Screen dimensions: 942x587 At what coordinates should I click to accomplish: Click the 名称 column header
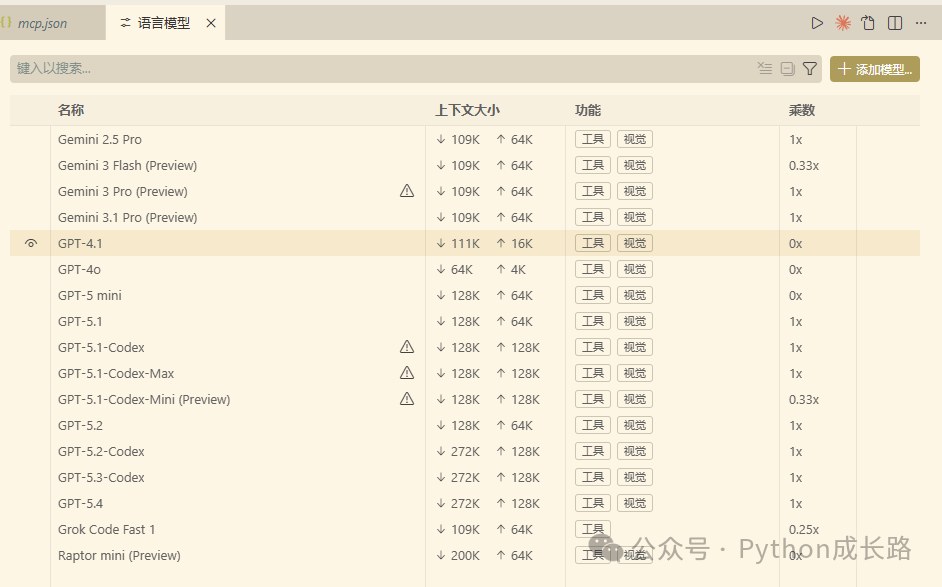coord(71,110)
